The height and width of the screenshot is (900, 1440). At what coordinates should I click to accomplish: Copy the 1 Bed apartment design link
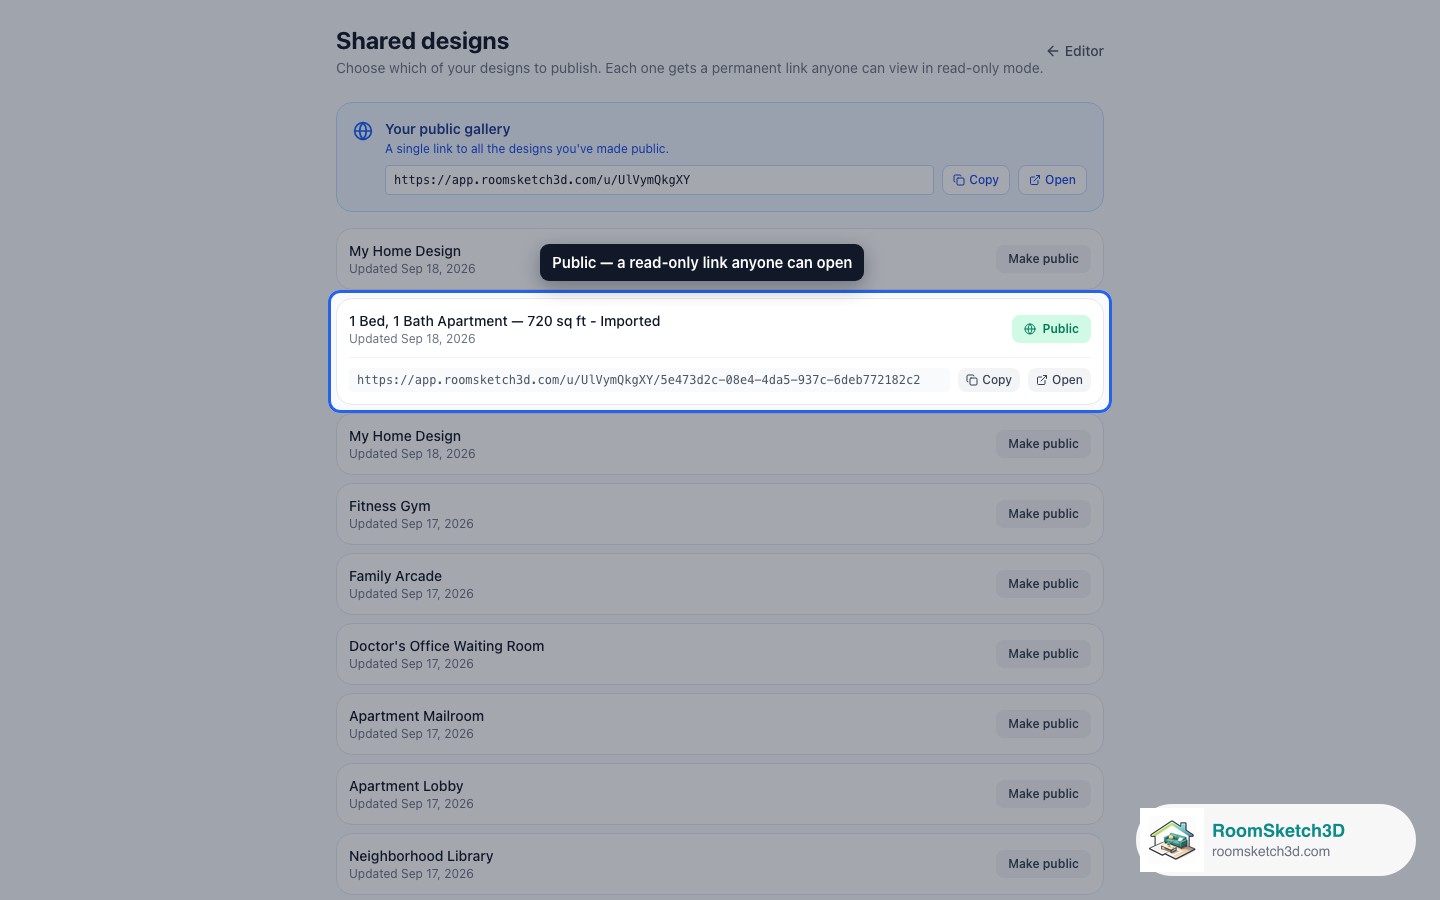point(989,380)
